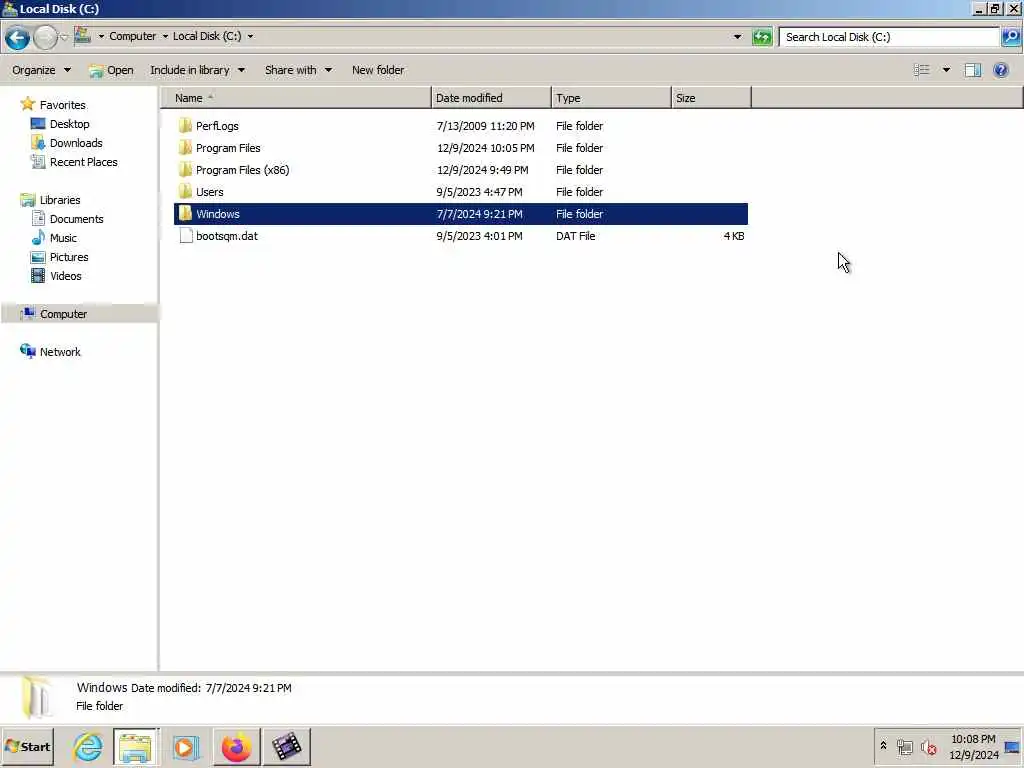Image resolution: width=1024 pixels, height=768 pixels.
Task: Open Help with the question mark icon
Action: 1000,70
